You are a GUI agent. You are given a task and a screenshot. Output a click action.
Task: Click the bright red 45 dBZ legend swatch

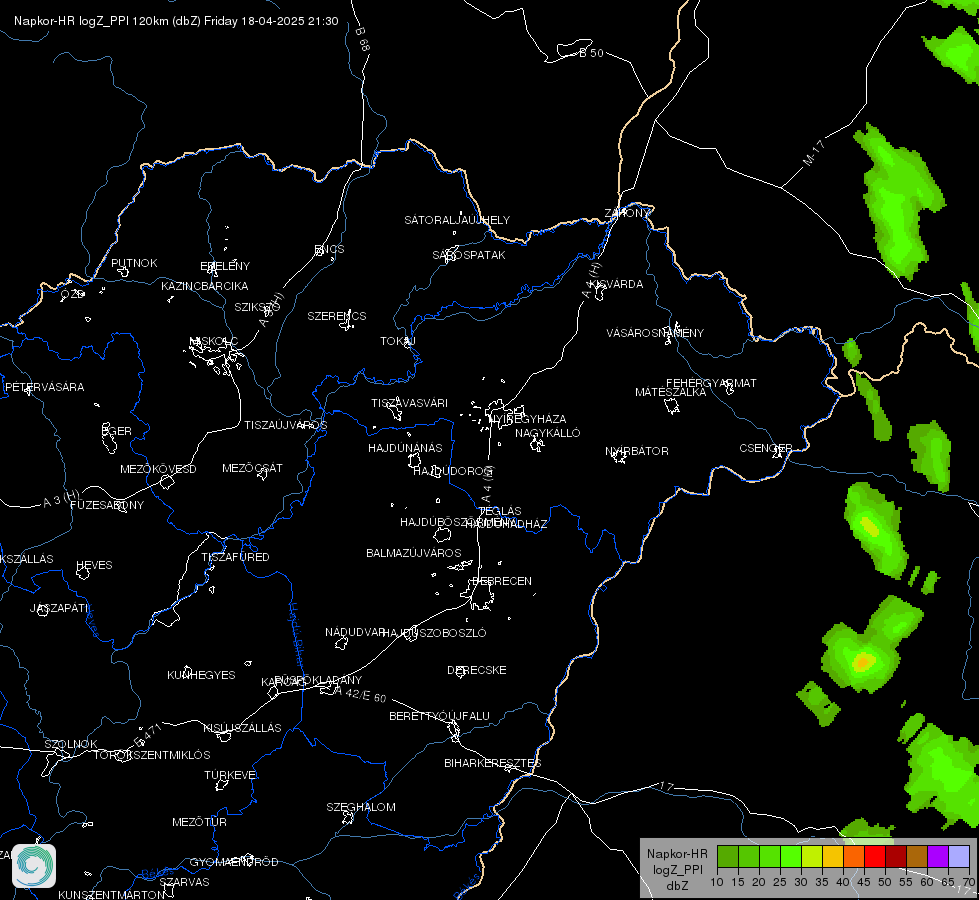[x=875, y=857]
